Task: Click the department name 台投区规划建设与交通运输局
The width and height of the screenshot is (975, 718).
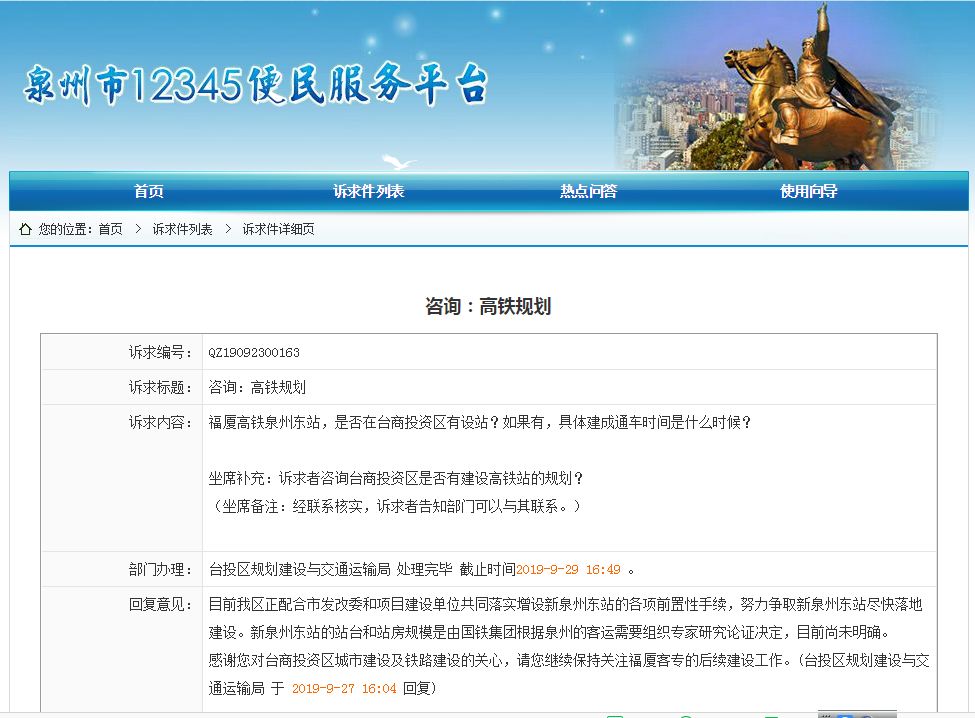Action: (299, 569)
